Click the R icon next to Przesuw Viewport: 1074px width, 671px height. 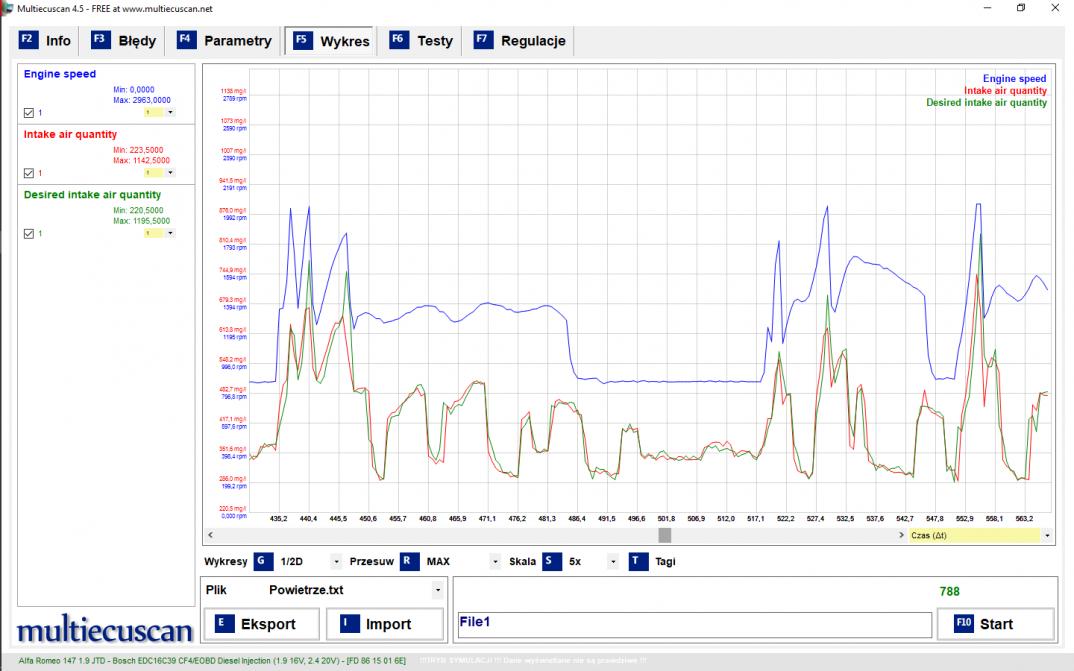[x=409, y=561]
